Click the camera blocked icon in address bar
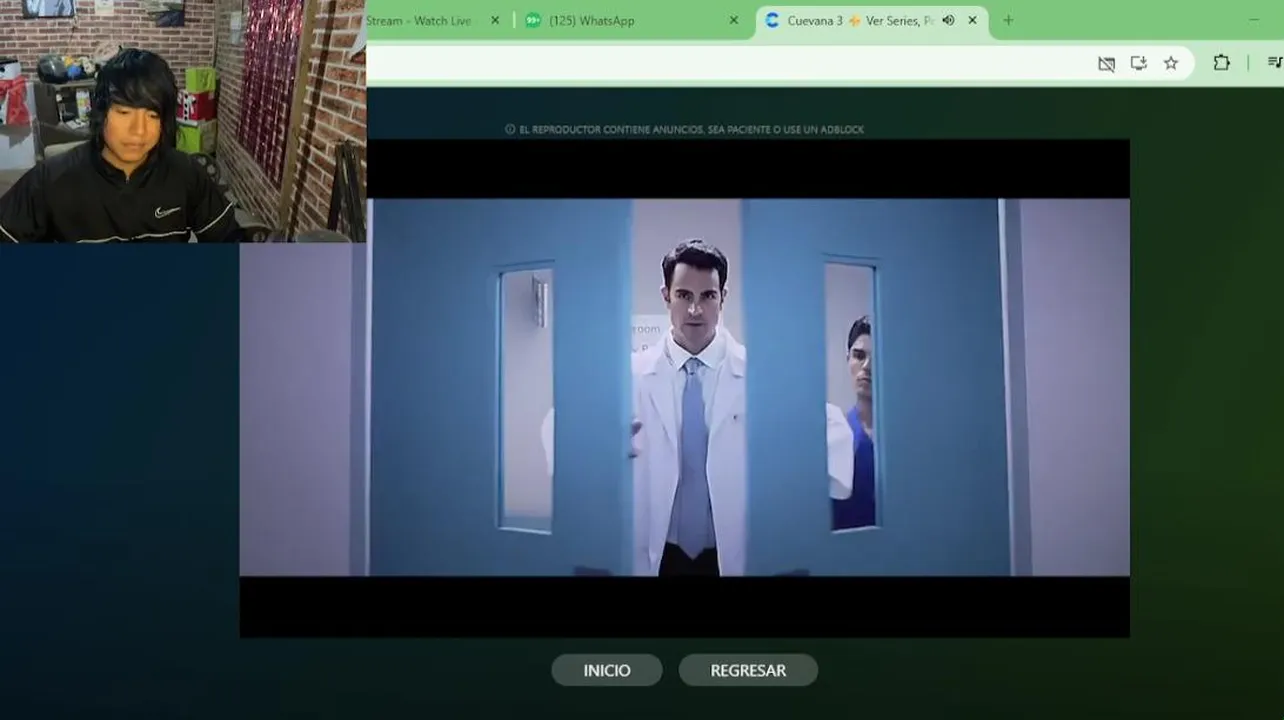The image size is (1284, 720). (x=1106, y=64)
